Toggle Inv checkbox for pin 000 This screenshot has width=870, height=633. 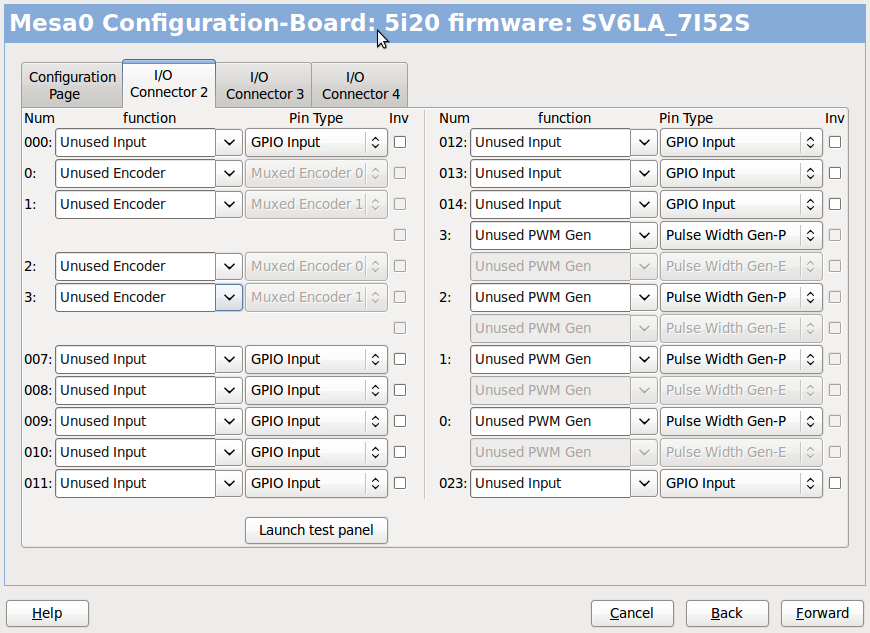coord(399,142)
